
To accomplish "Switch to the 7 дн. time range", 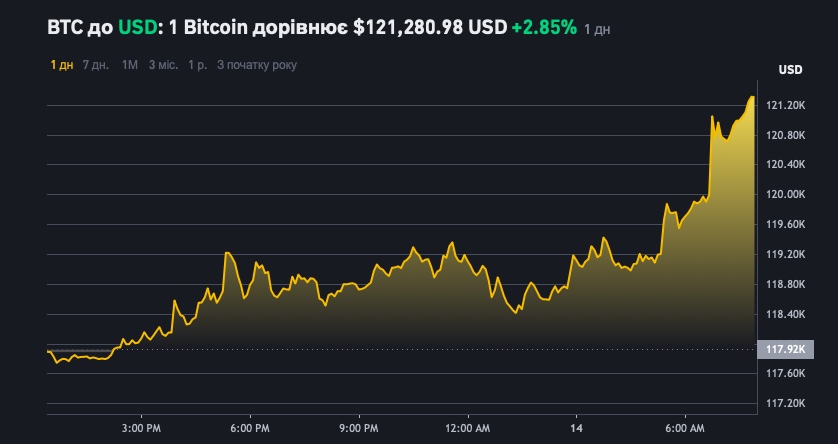I will coord(96,65).
